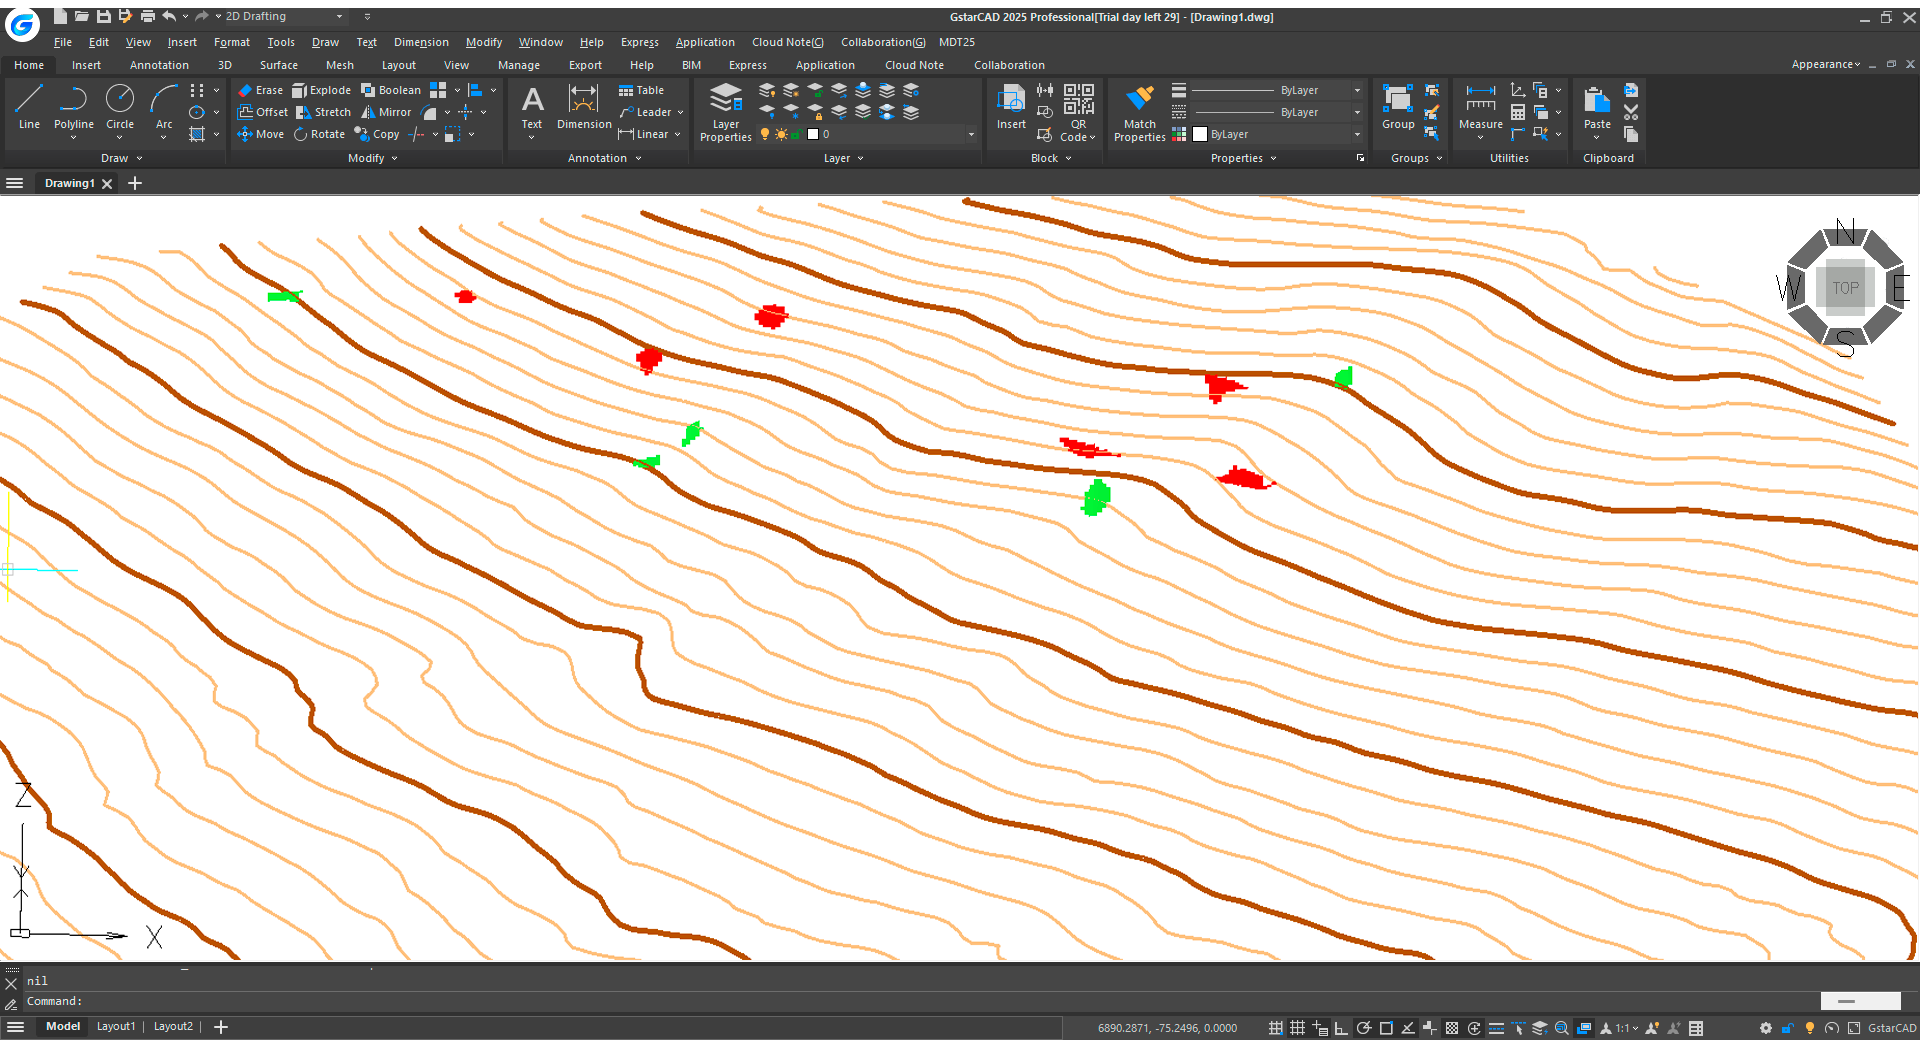Screen dimensions: 1920x1040
Task: Toggle layer freeze sun icon
Action: pyautogui.click(x=781, y=134)
